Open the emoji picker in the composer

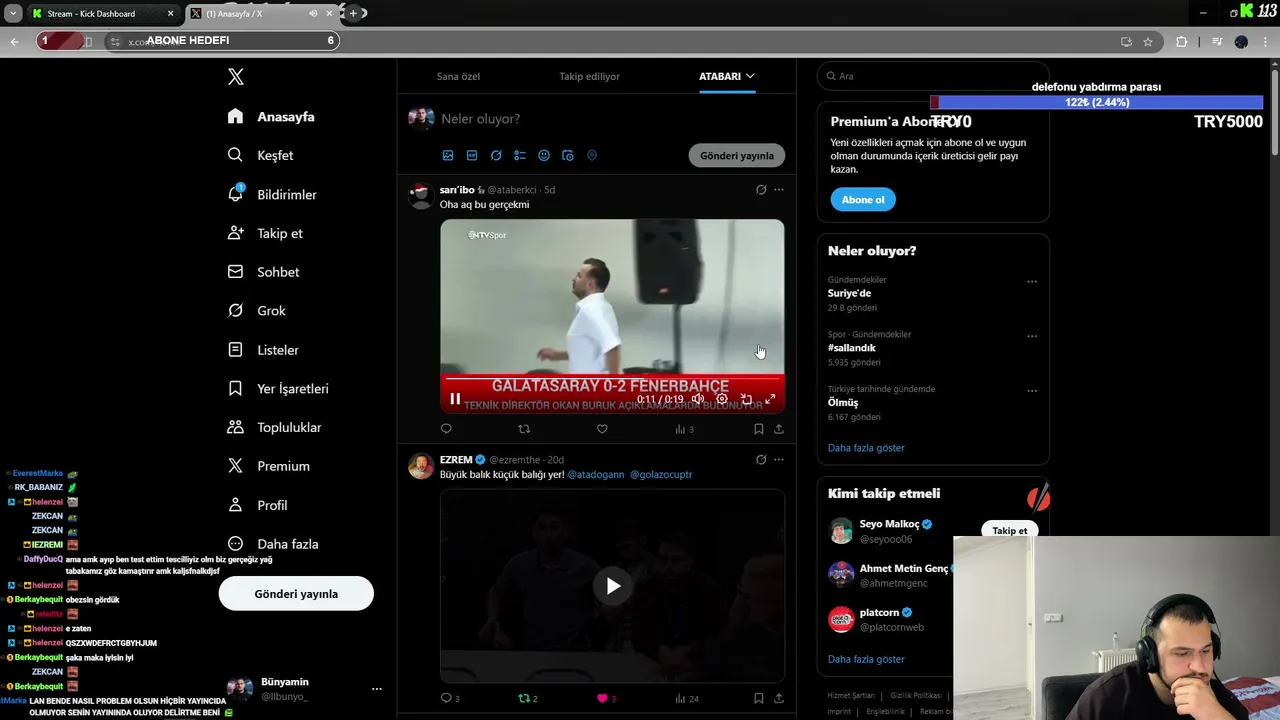(x=544, y=156)
